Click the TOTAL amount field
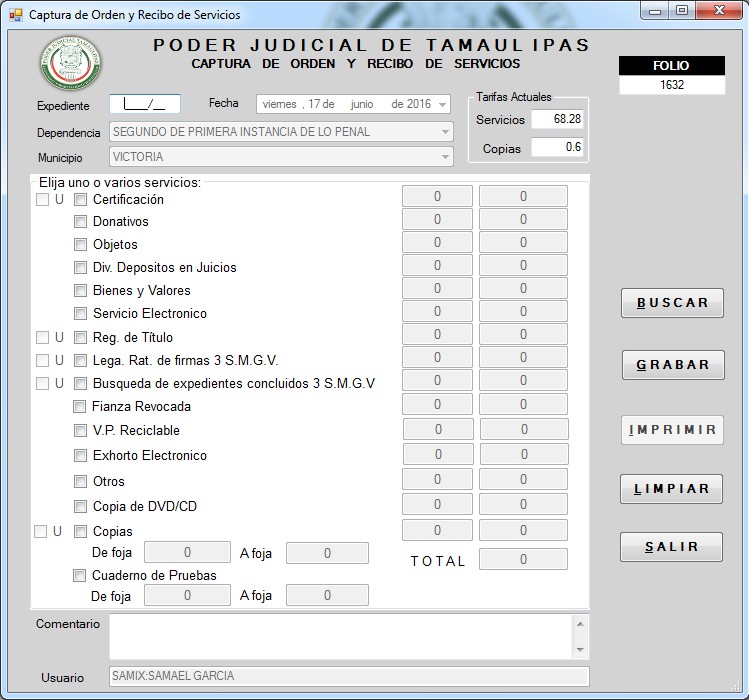The width and height of the screenshot is (749, 700). pyautogui.click(x=524, y=559)
